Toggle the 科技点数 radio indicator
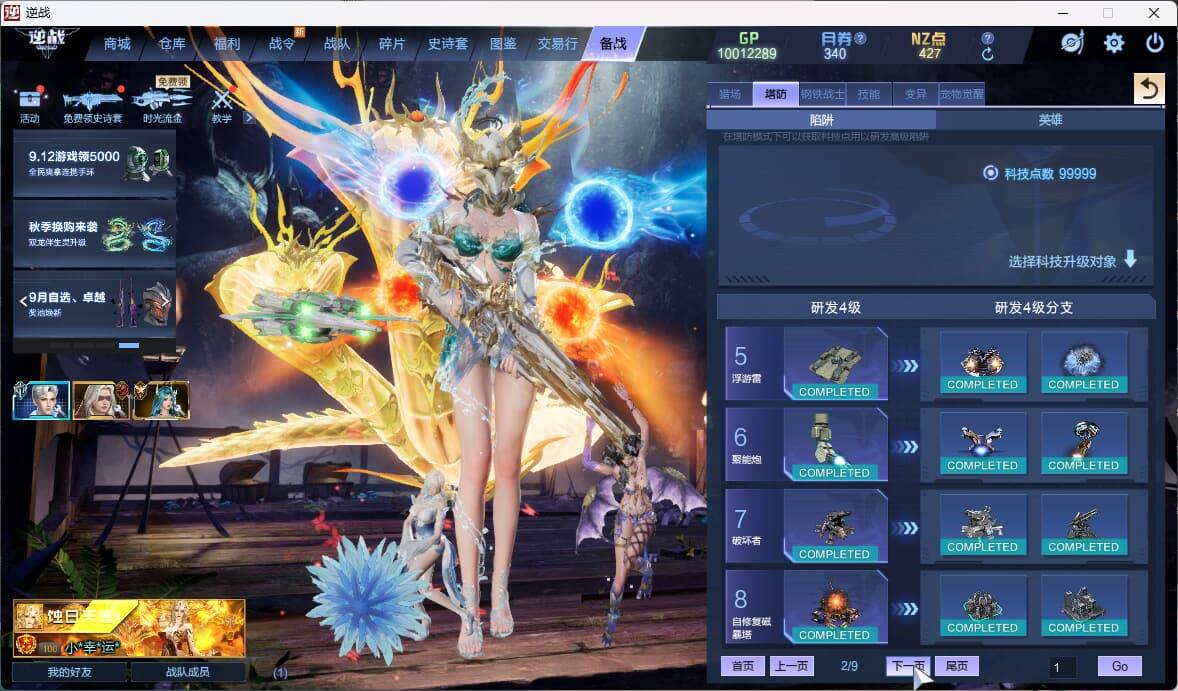This screenshot has height=691, width=1178. 990,173
